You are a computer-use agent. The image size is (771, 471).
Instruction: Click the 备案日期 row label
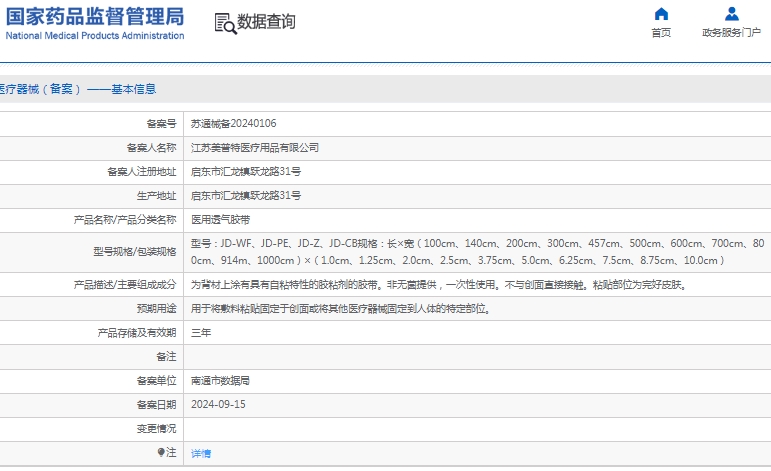coord(156,405)
